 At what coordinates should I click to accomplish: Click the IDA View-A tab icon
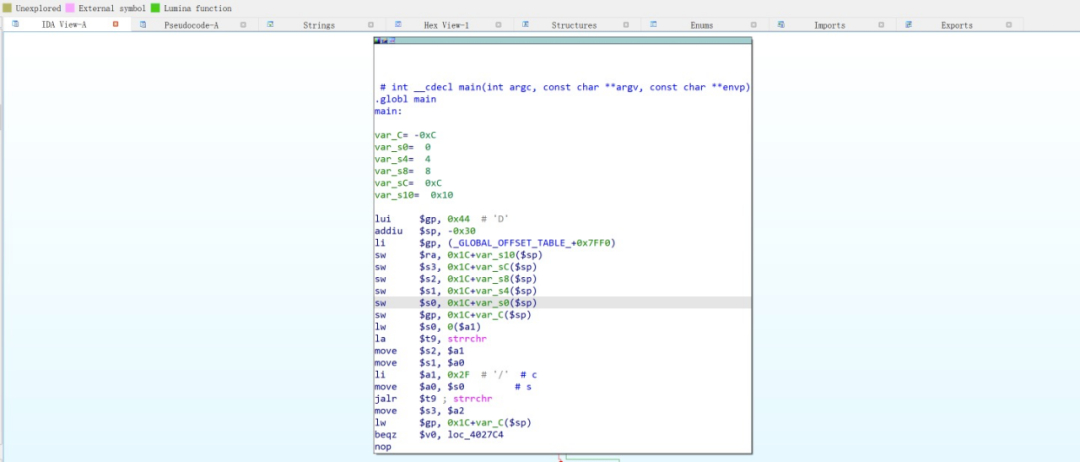pos(16,24)
